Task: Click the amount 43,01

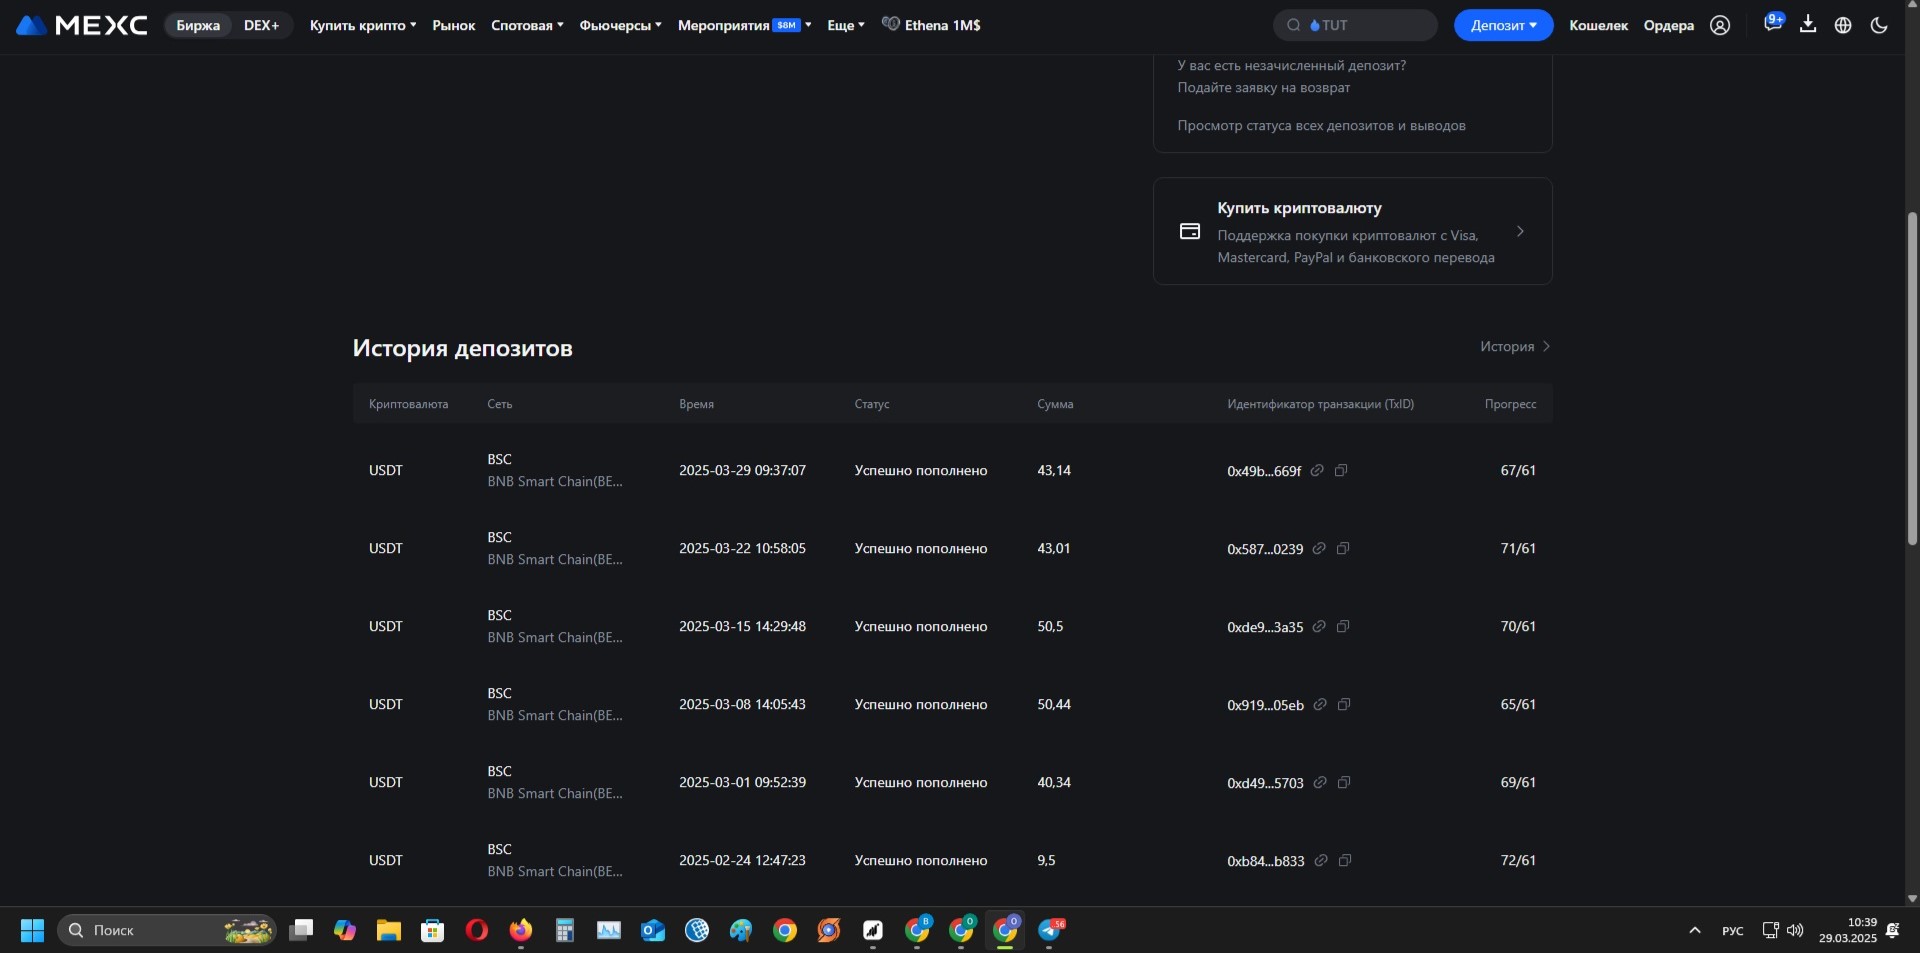Action: coord(1054,548)
